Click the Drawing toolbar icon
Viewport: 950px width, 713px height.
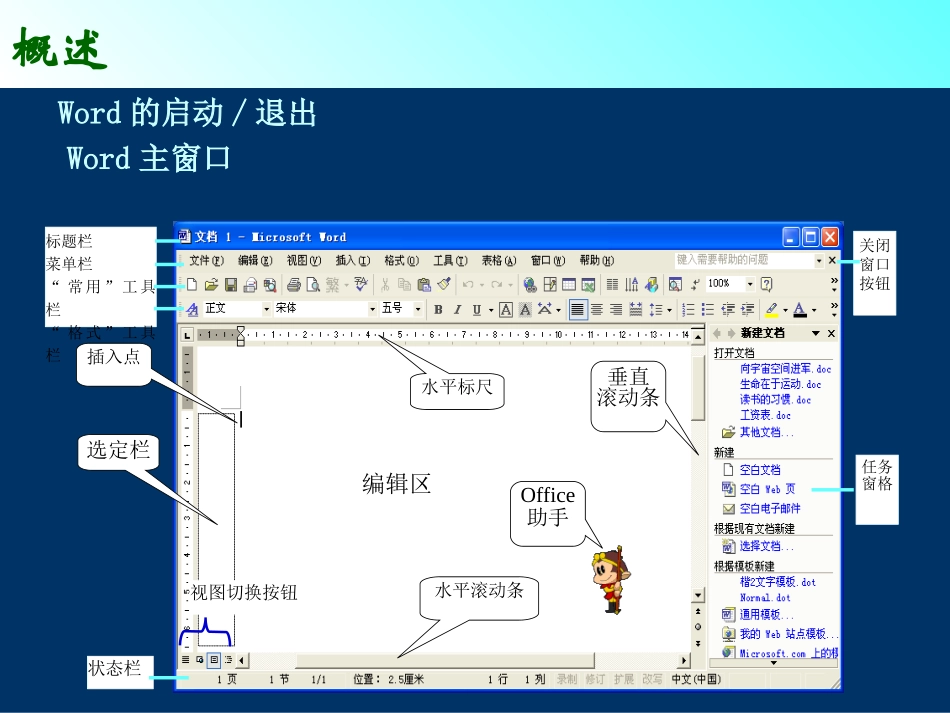point(651,284)
